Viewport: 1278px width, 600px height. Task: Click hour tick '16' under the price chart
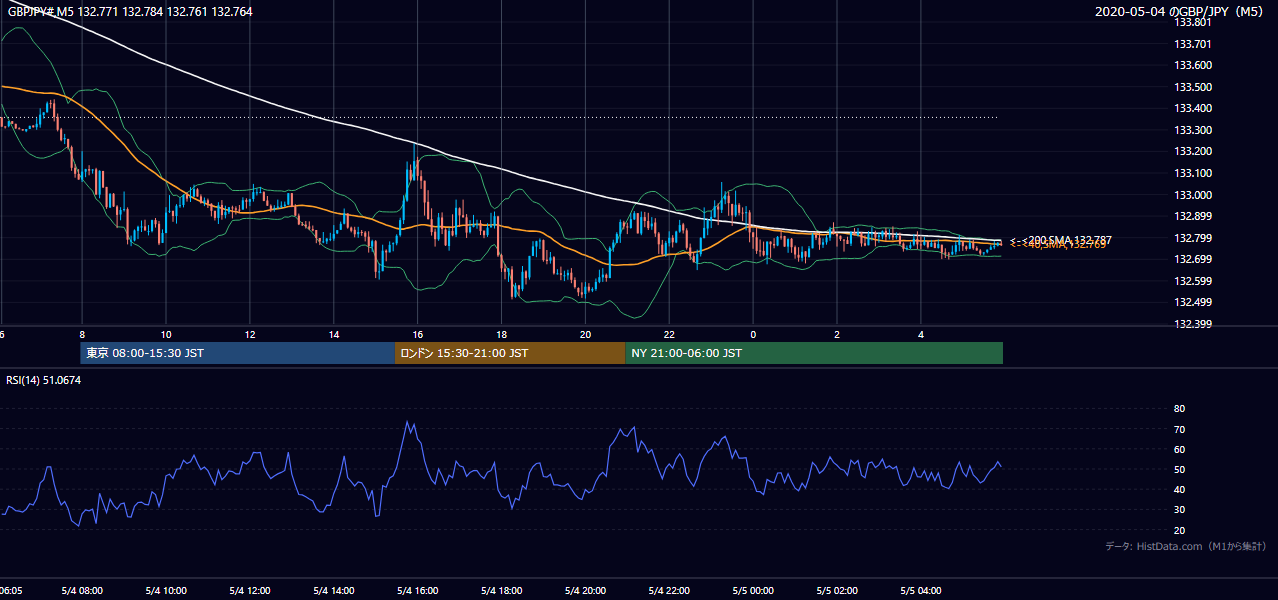(418, 334)
